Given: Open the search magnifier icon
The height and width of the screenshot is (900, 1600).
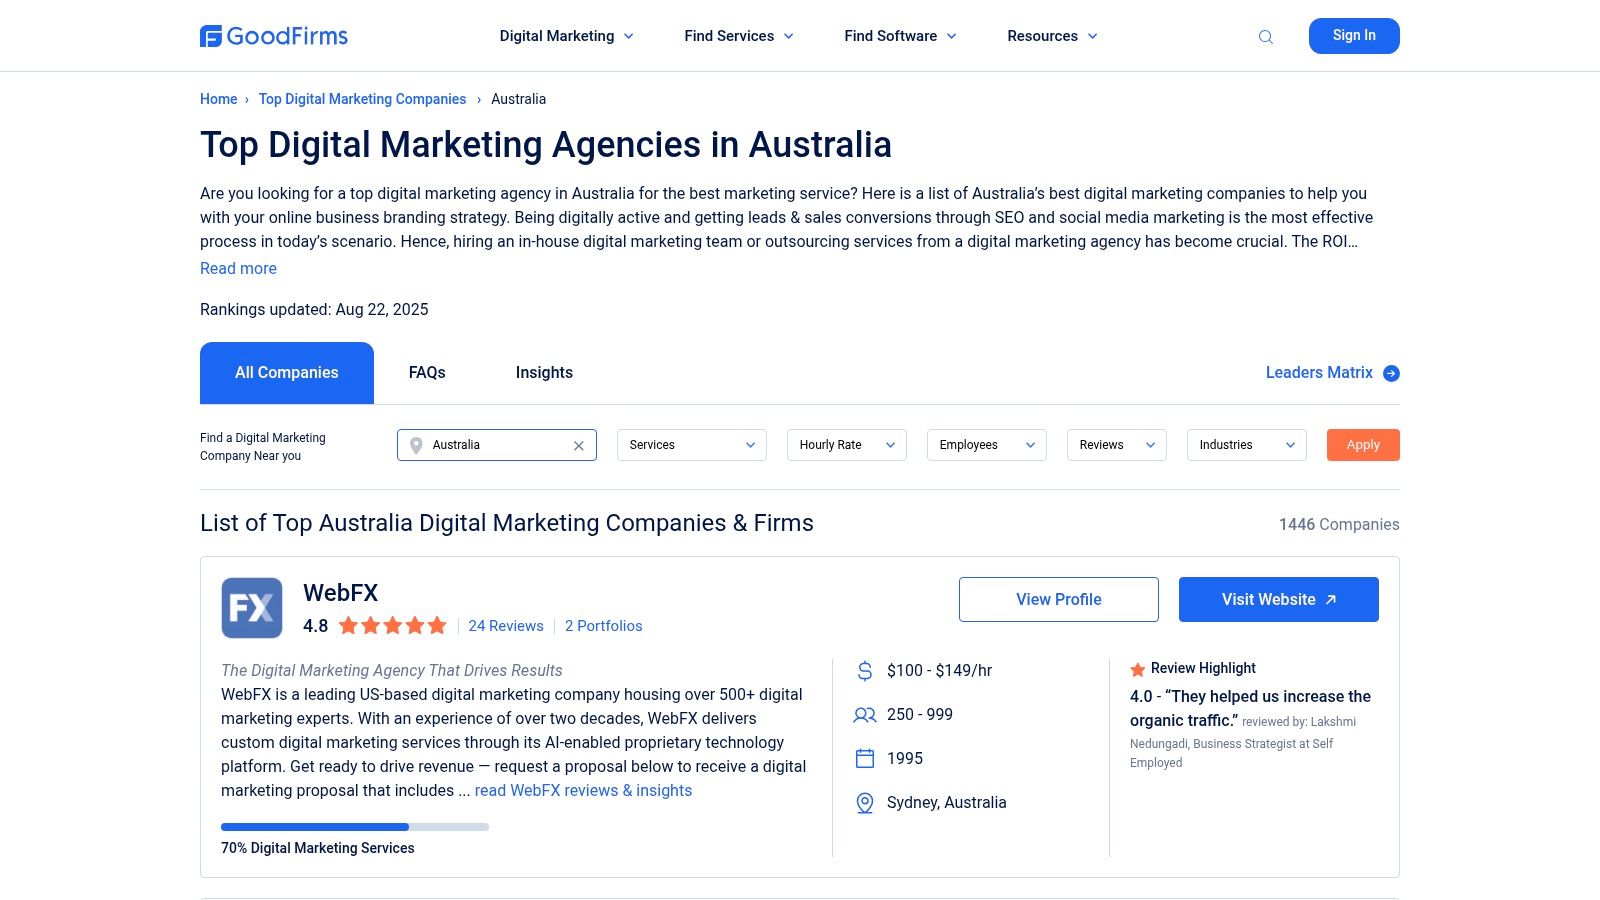Looking at the screenshot, I should coord(1266,37).
